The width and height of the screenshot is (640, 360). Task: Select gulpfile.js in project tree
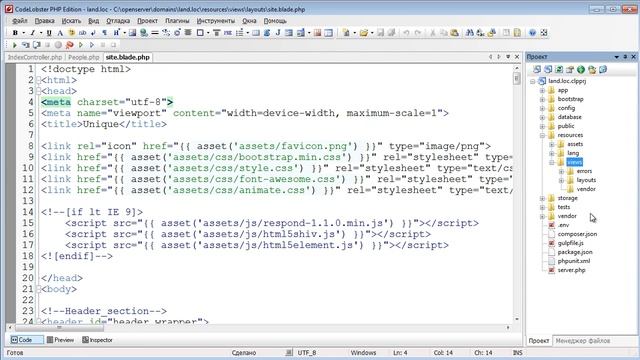click(x=571, y=243)
